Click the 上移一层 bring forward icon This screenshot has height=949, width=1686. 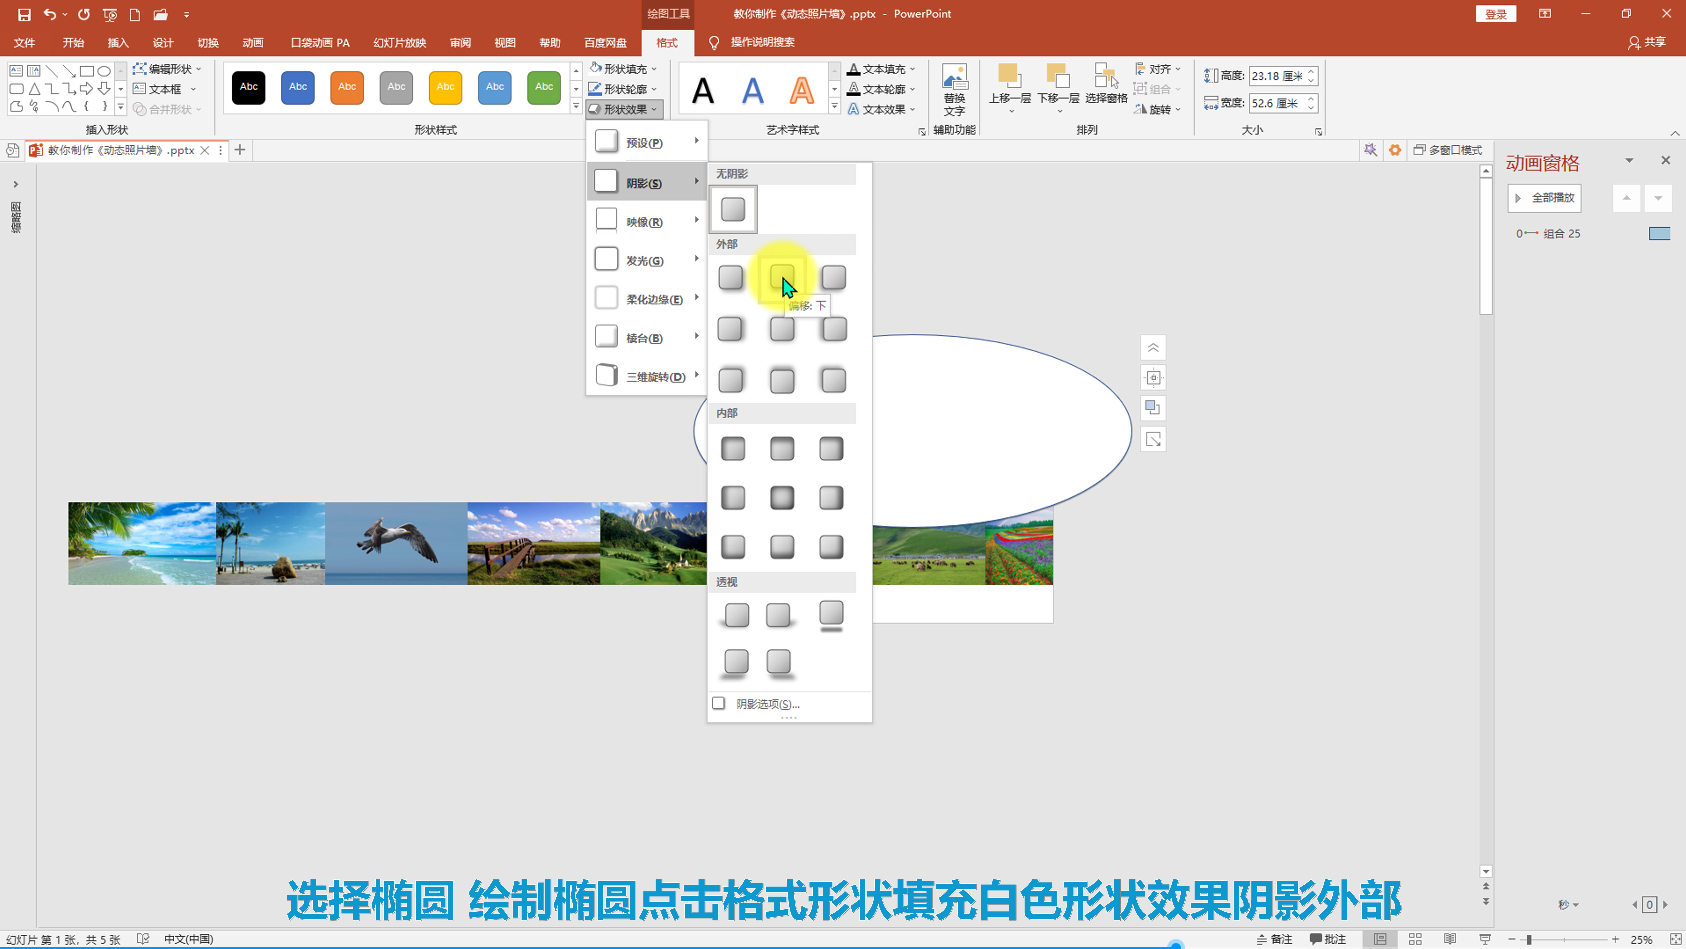click(1009, 84)
